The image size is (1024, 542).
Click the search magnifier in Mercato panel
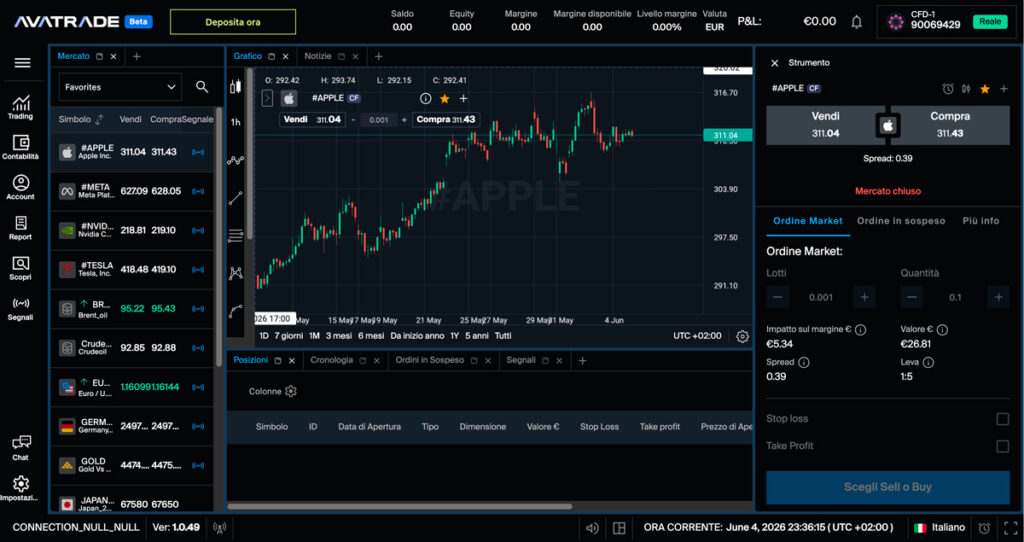[202, 87]
